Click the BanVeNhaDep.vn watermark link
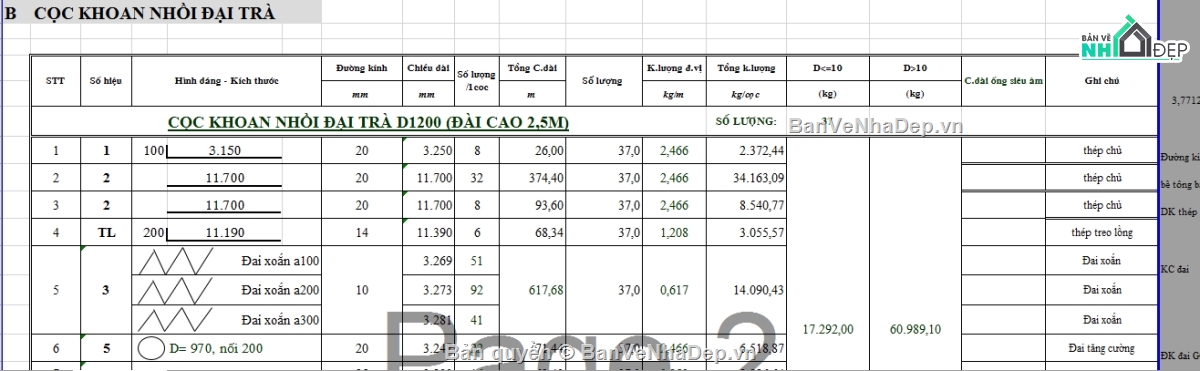Viewport: 1200px width, 371px height. tap(876, 126)
